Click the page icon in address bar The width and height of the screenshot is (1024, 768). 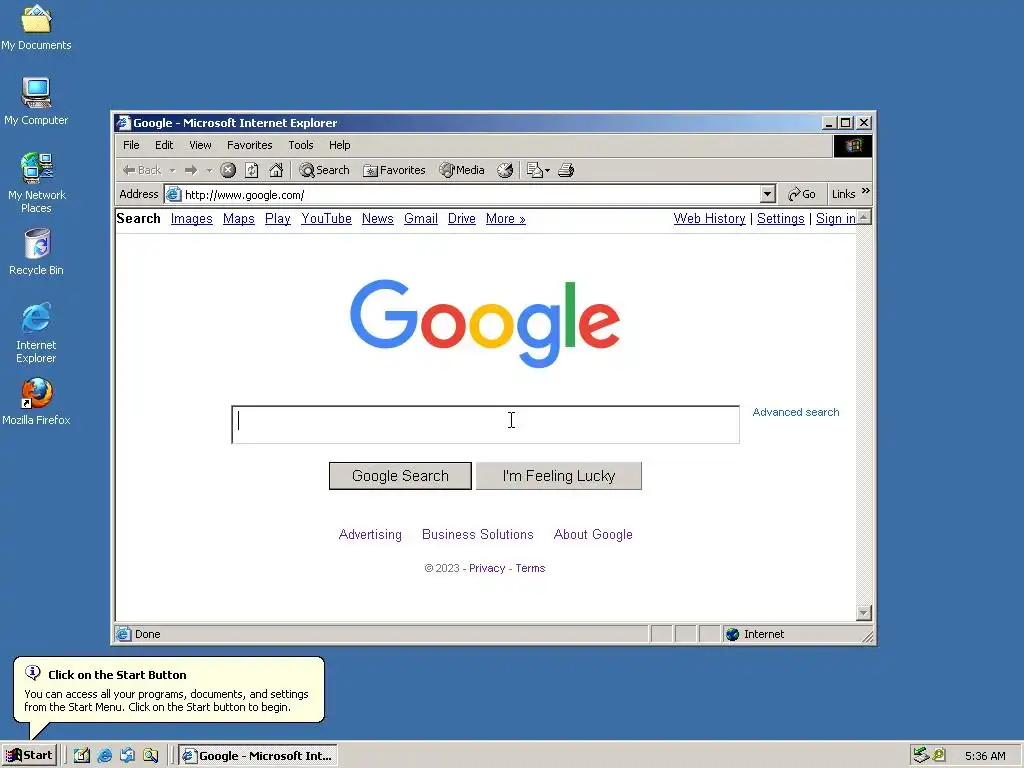[x=173, y=195]
